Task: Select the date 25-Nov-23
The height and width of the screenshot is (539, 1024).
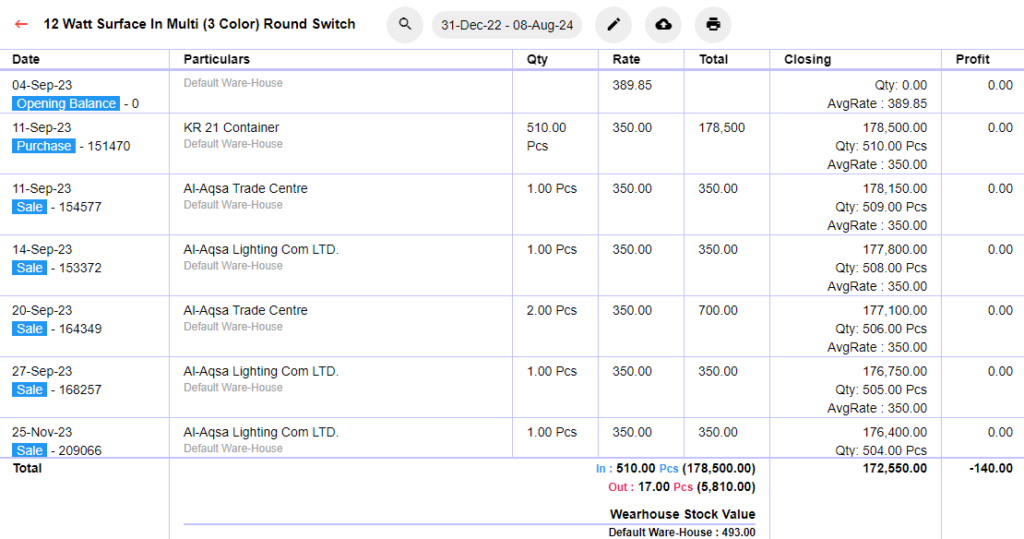Action: [42, 431]
